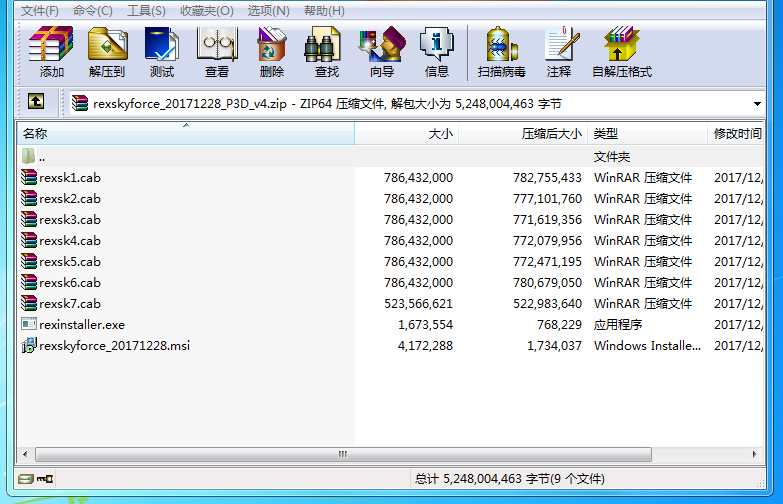The image size is (783, 504).
Task: Expand the archive path dropdown arrow
Action: click(757, 104)
